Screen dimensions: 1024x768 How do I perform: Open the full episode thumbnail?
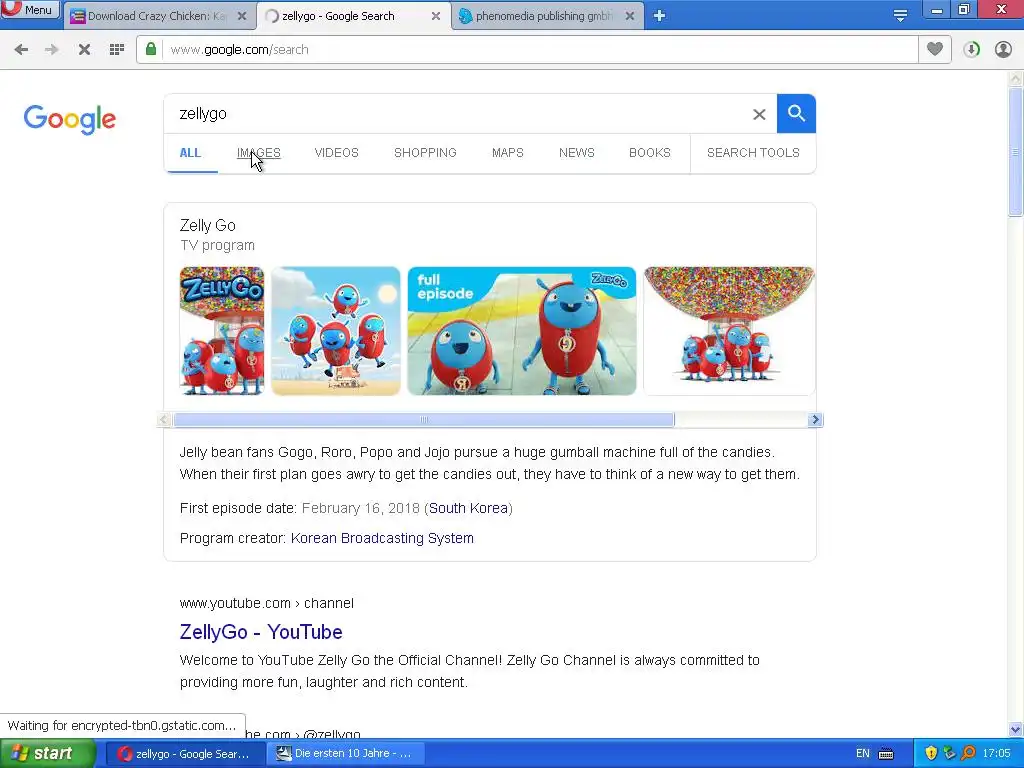pyautogui.click(x=522, y=330)
